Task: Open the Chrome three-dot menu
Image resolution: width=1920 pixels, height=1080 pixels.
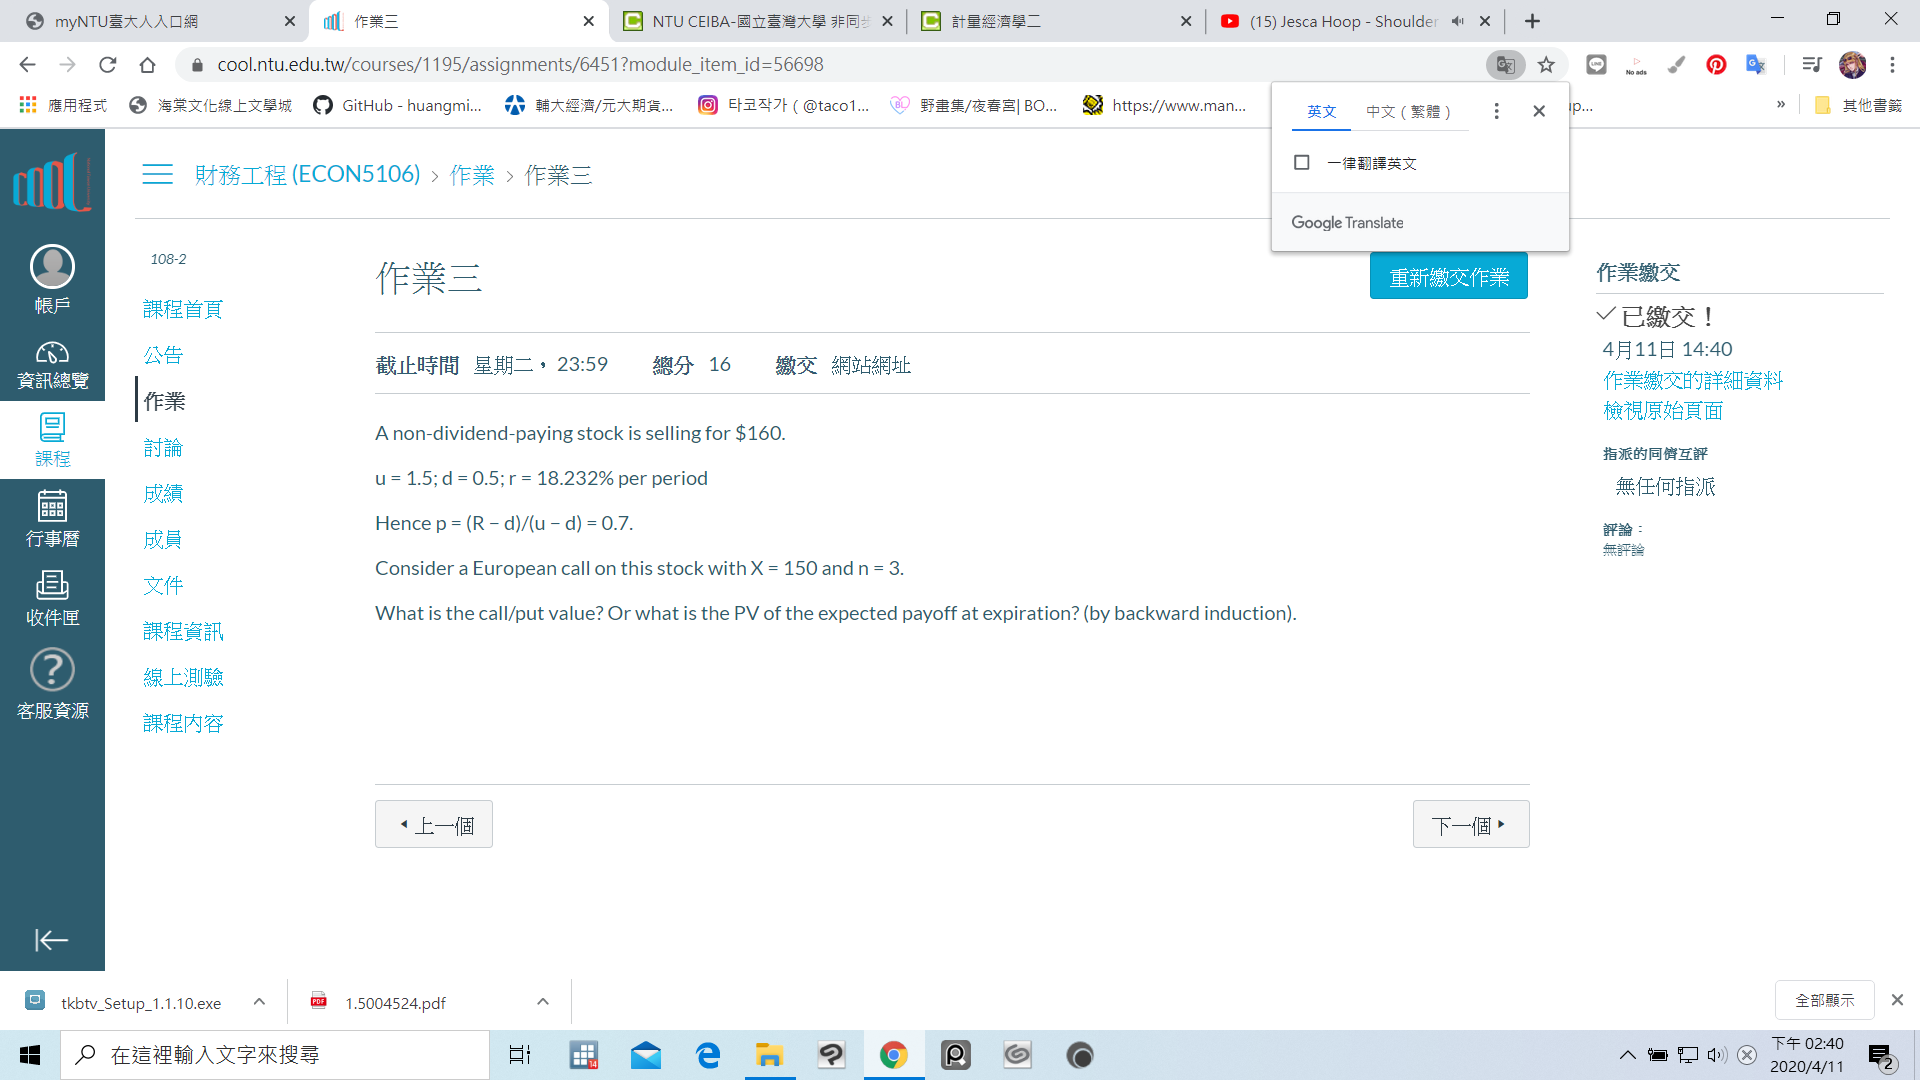Action: [1892, 65]
